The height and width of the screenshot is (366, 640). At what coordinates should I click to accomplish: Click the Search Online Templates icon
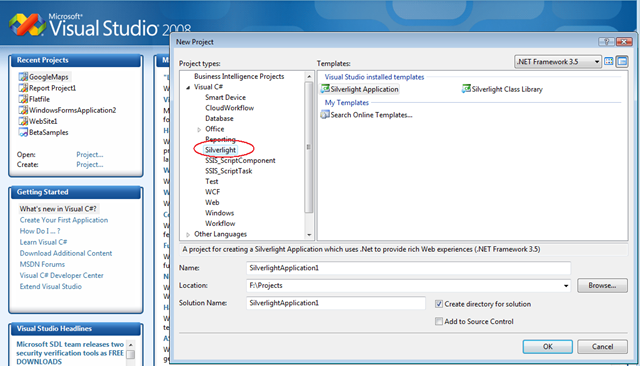point(325,115)
